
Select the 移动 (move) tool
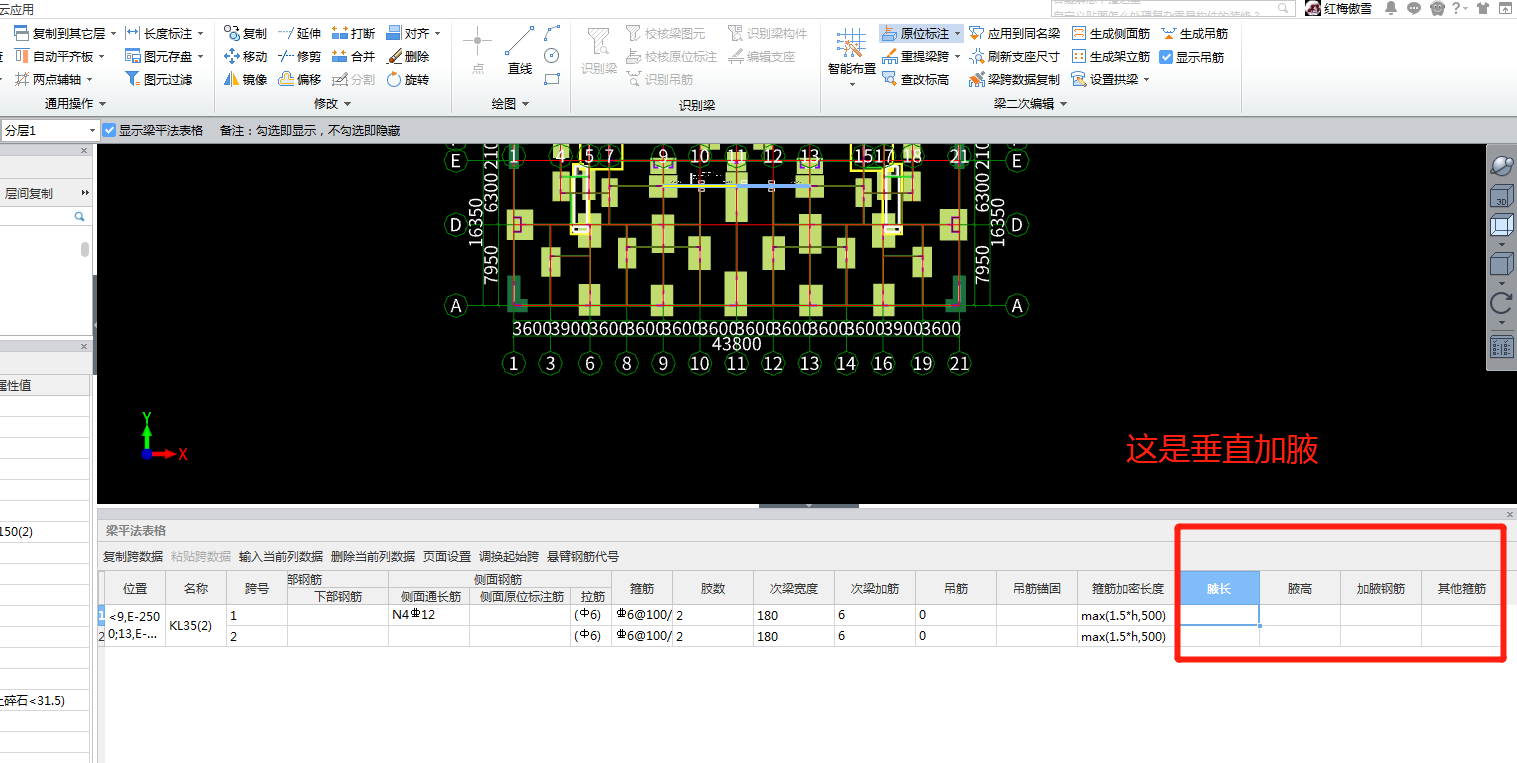245,56
